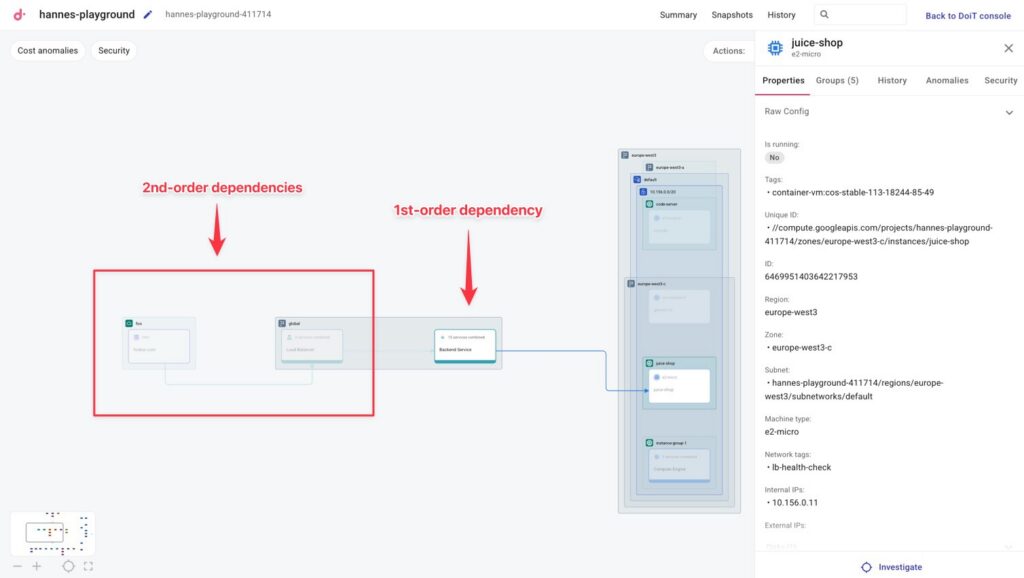This screenshot has width=1024, height=578.
Task: Toggle the Security filter chip
Action: pyautogui.click(x=114, y=51)
